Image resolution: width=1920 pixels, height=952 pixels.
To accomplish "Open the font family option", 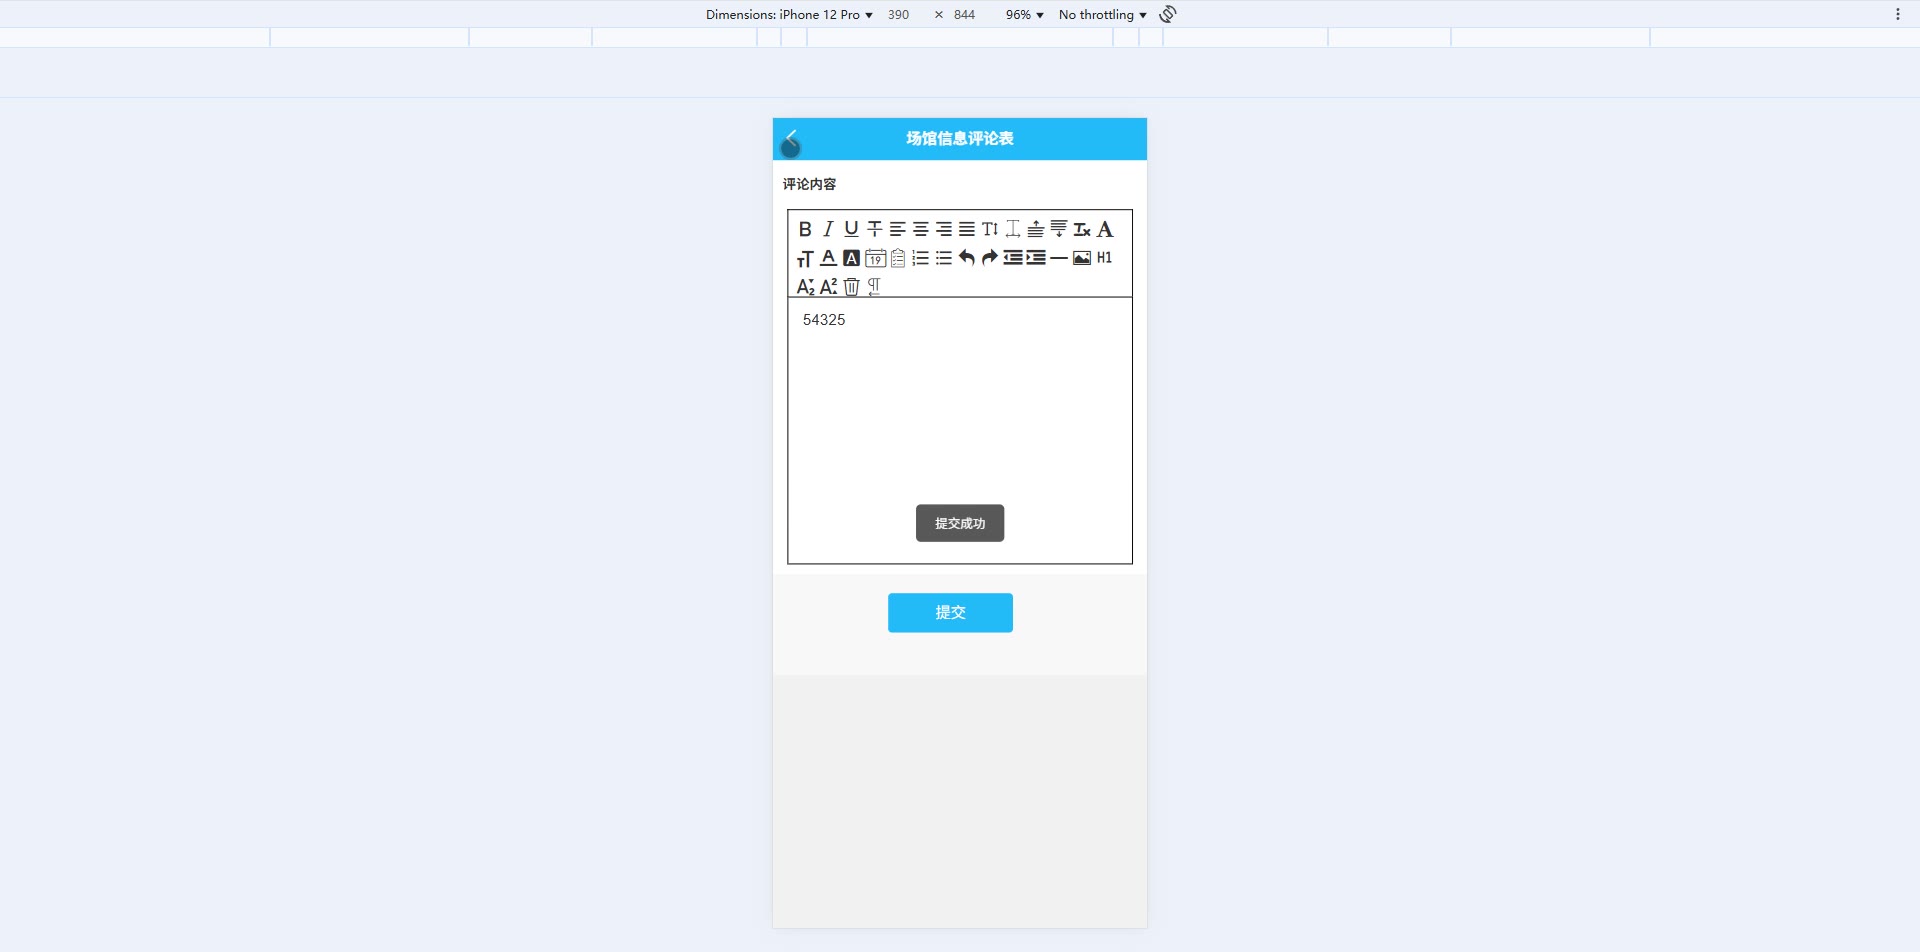I will click(1104, 229).
